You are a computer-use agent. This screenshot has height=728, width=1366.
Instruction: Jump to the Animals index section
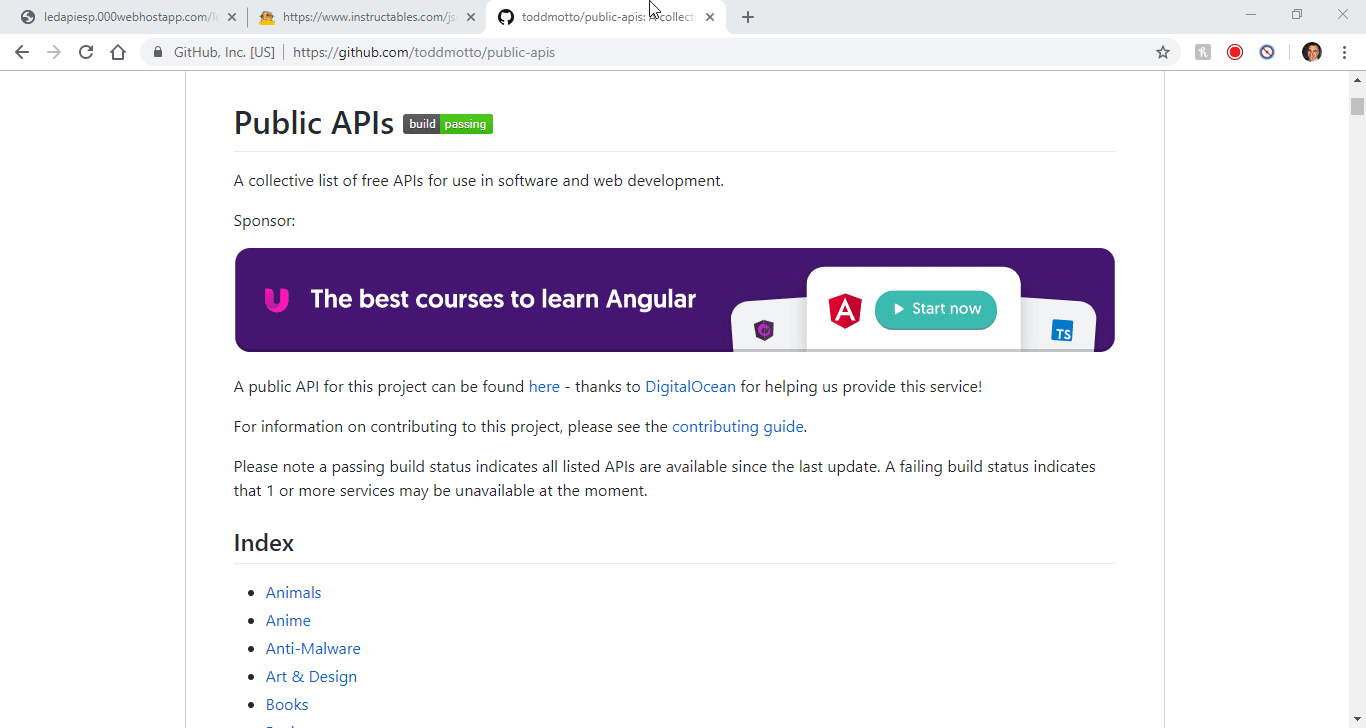tap(293, 593)
